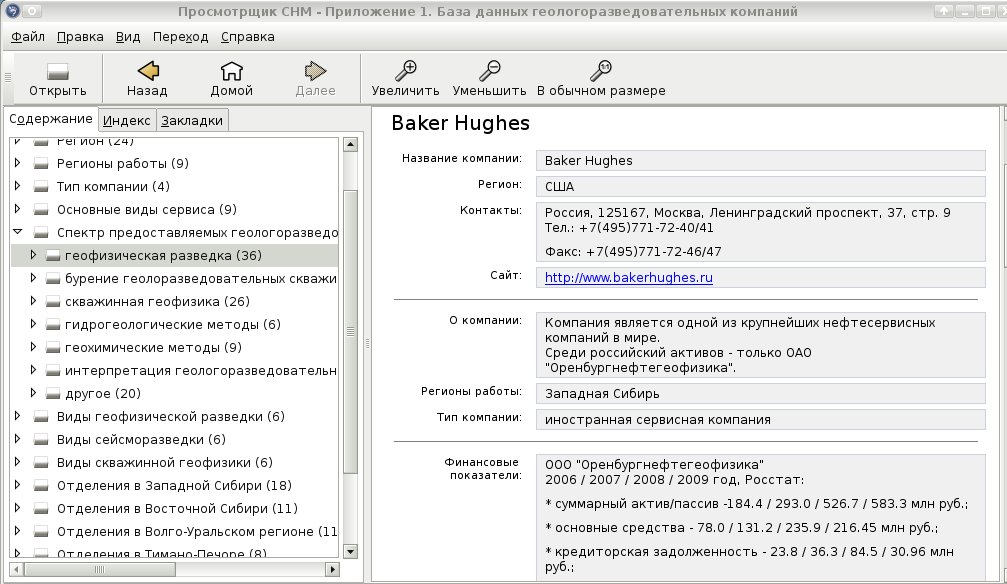This screenshot has height=584, width=1007.
Task: Click the book icon beside Тип компании
Action: point(41,187)
